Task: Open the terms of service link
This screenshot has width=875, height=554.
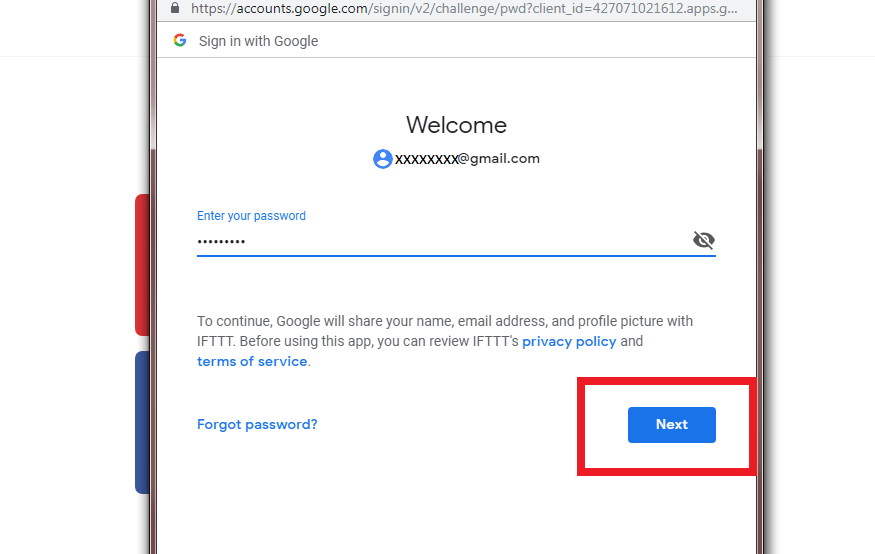Action: [x=252, y=362]
